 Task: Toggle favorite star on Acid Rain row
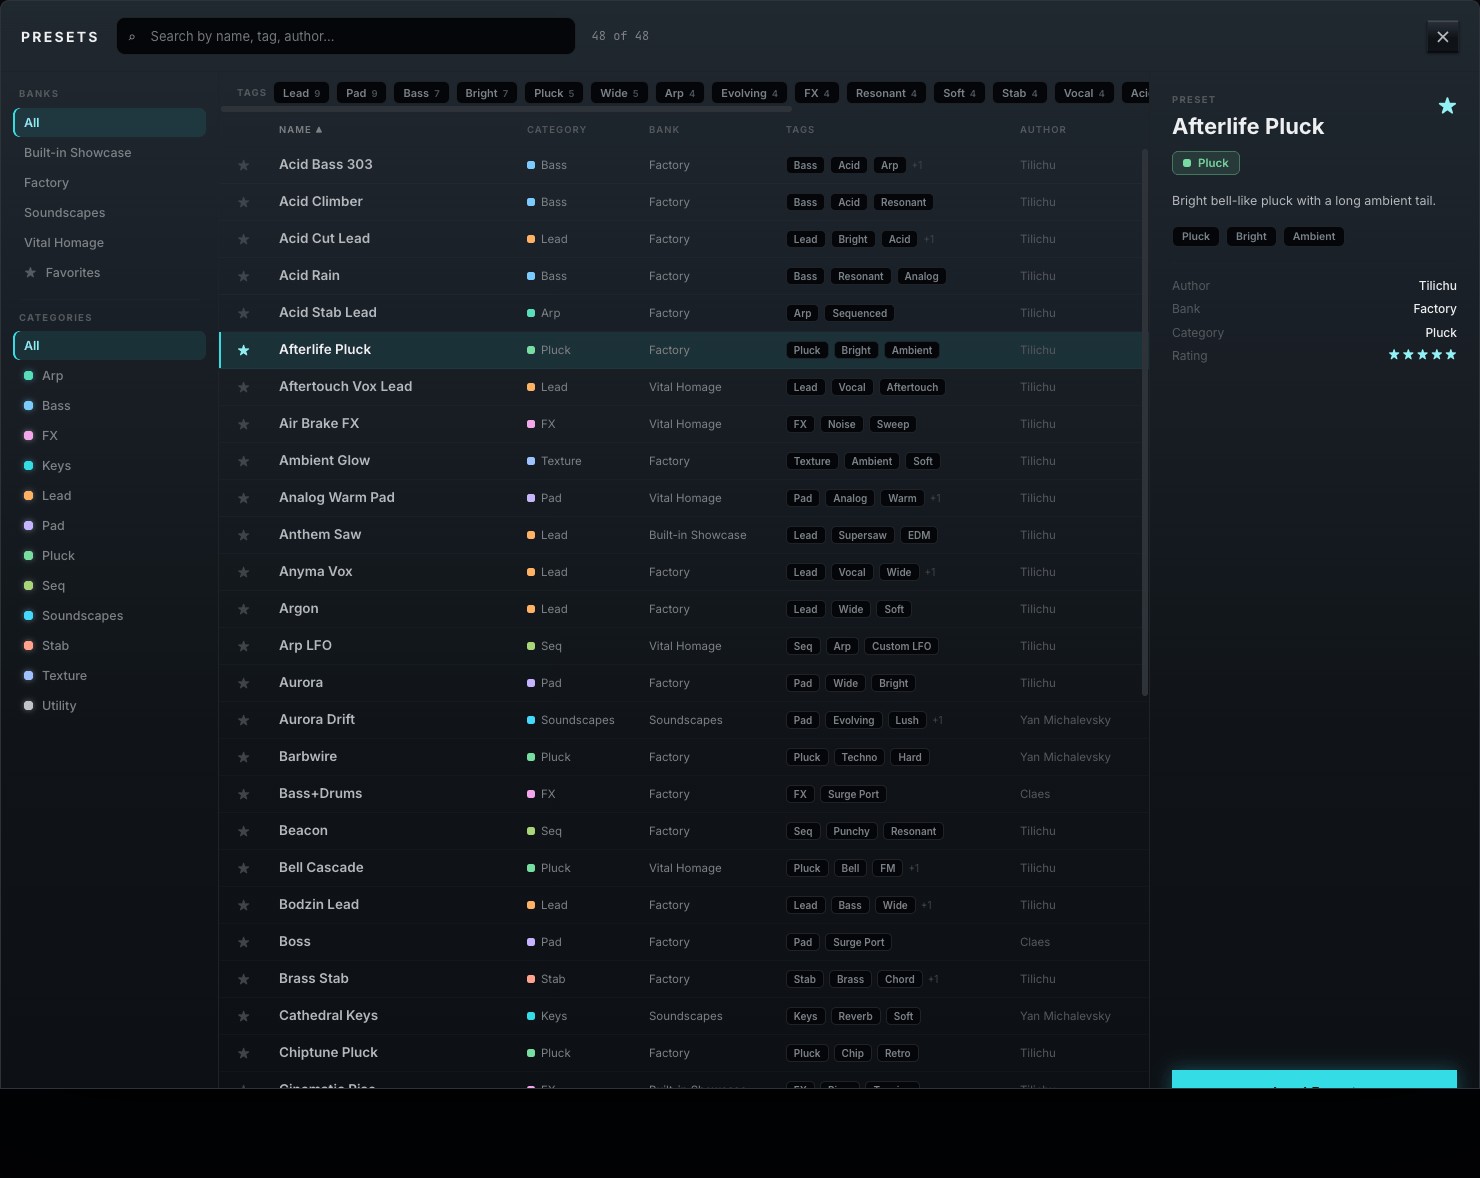coord(243,276)
